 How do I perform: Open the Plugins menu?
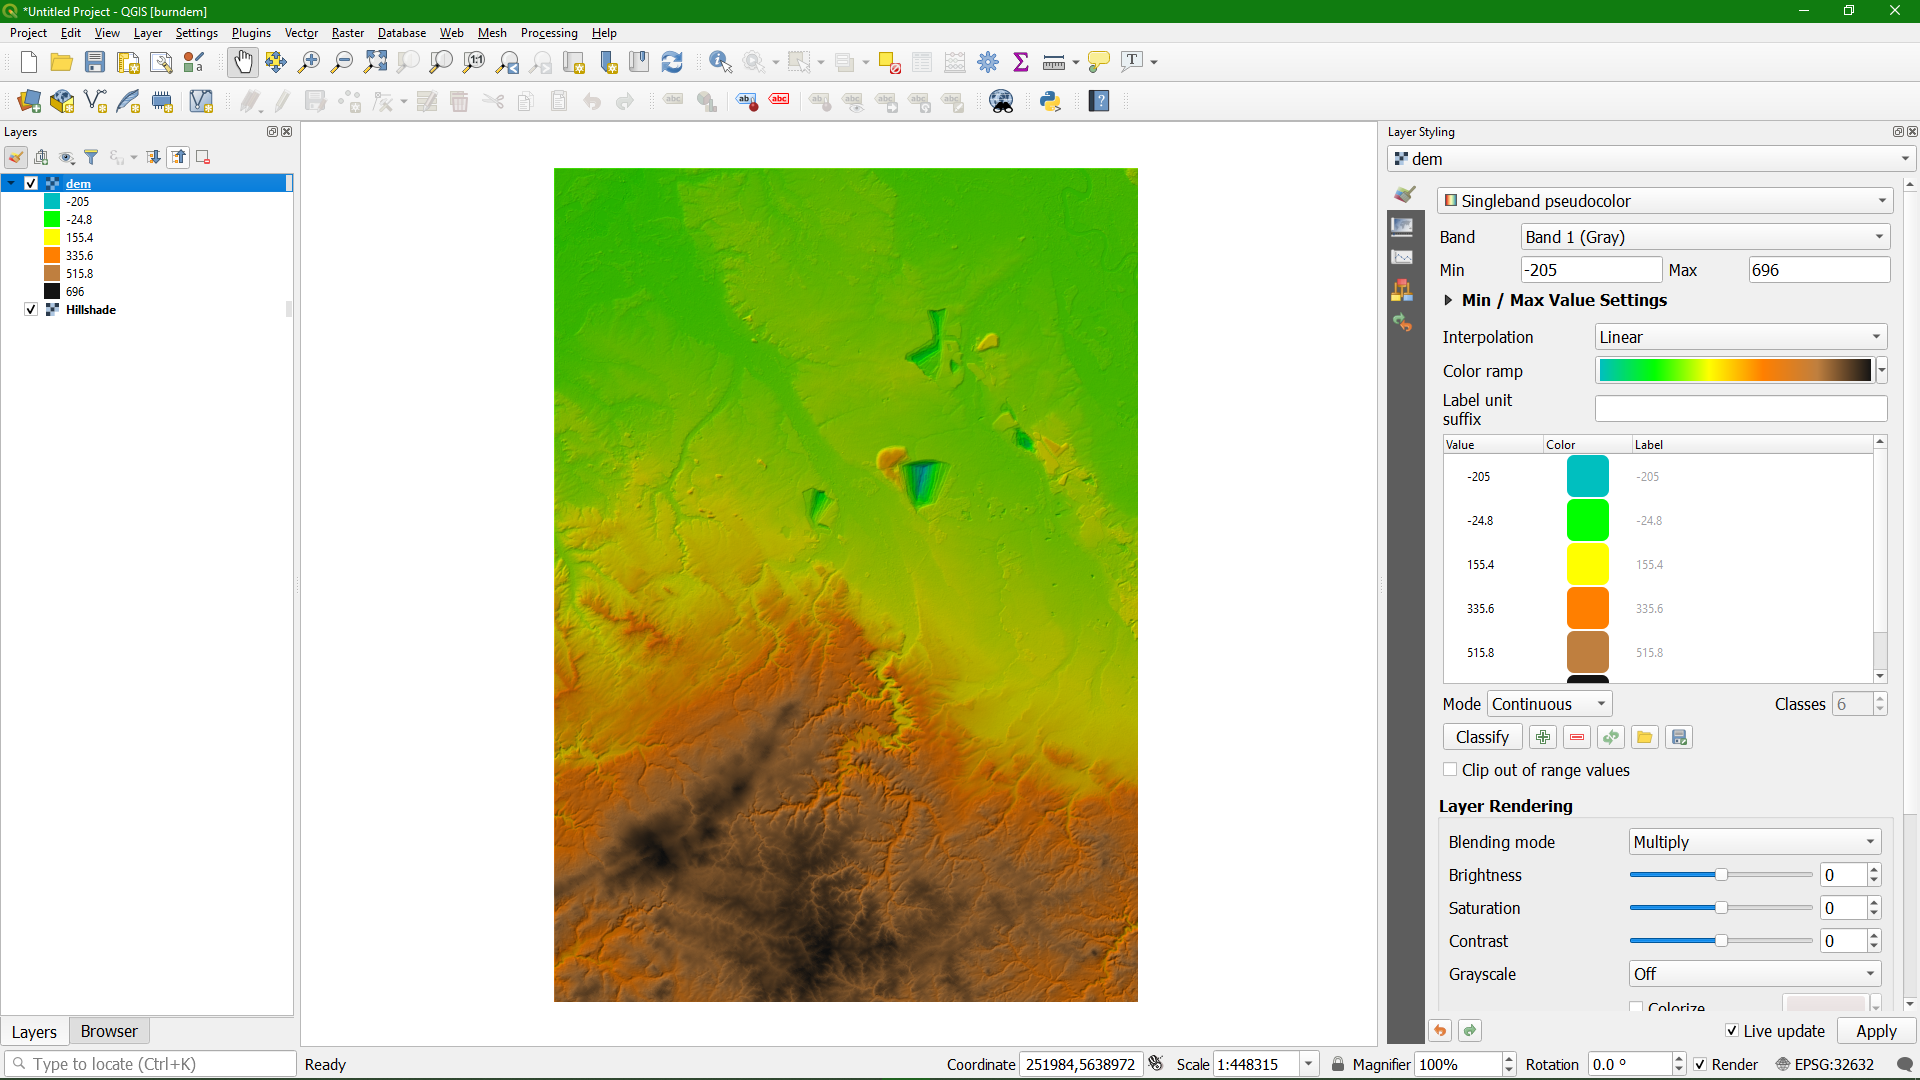coord(251,33)
